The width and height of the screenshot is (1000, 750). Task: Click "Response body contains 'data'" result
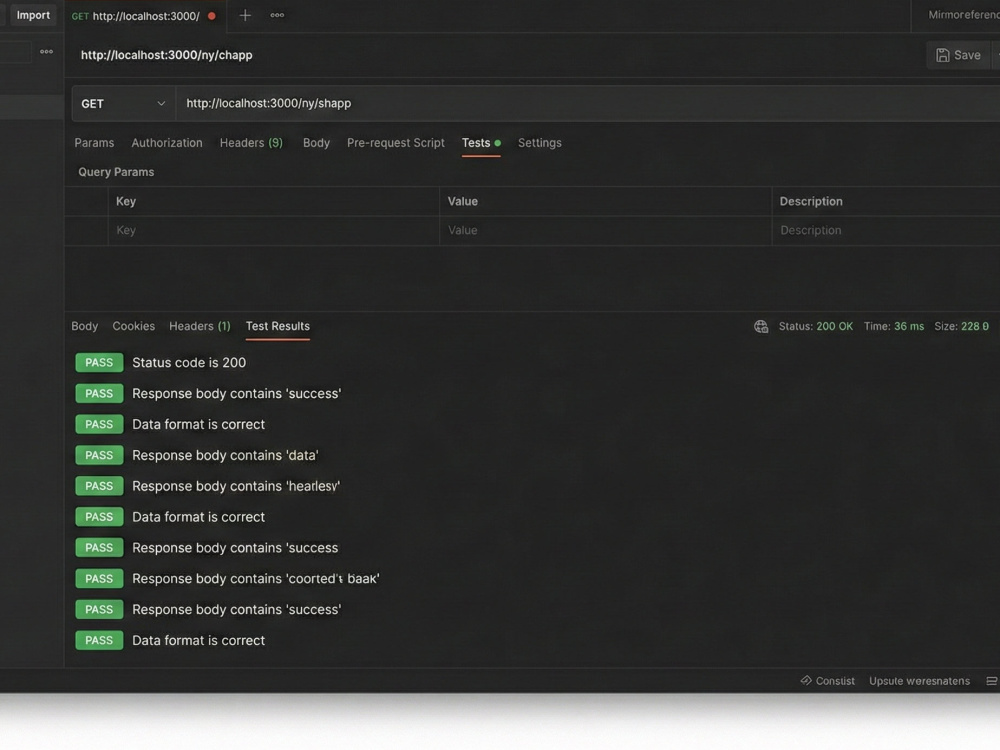point(225,455)
